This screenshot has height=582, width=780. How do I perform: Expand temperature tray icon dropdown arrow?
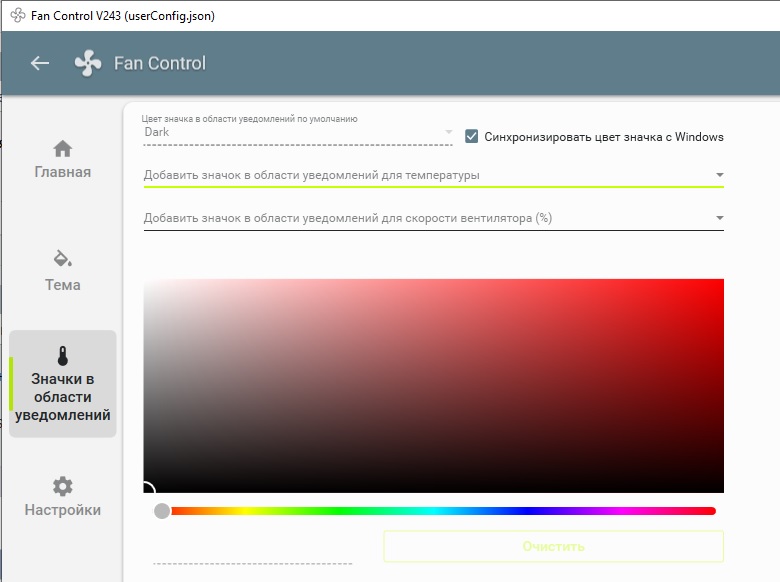coord(719,175)
